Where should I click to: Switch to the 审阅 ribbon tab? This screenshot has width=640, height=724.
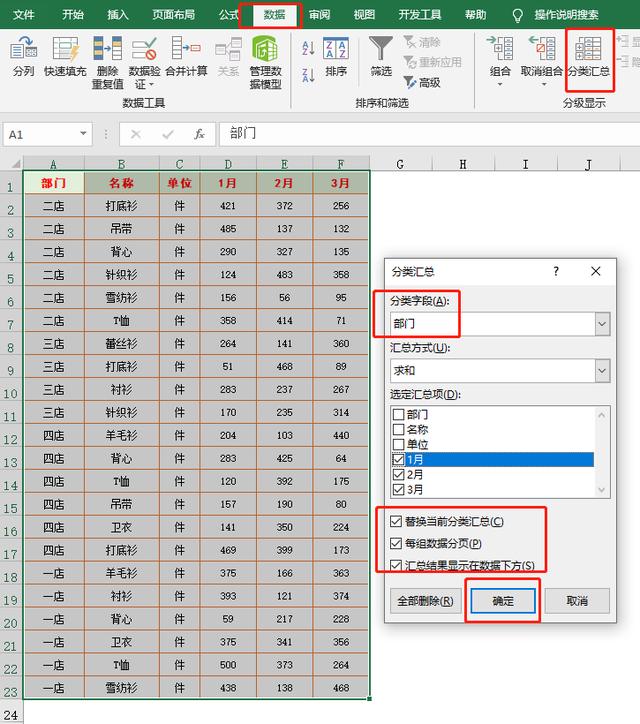click(x=319, y=15)
